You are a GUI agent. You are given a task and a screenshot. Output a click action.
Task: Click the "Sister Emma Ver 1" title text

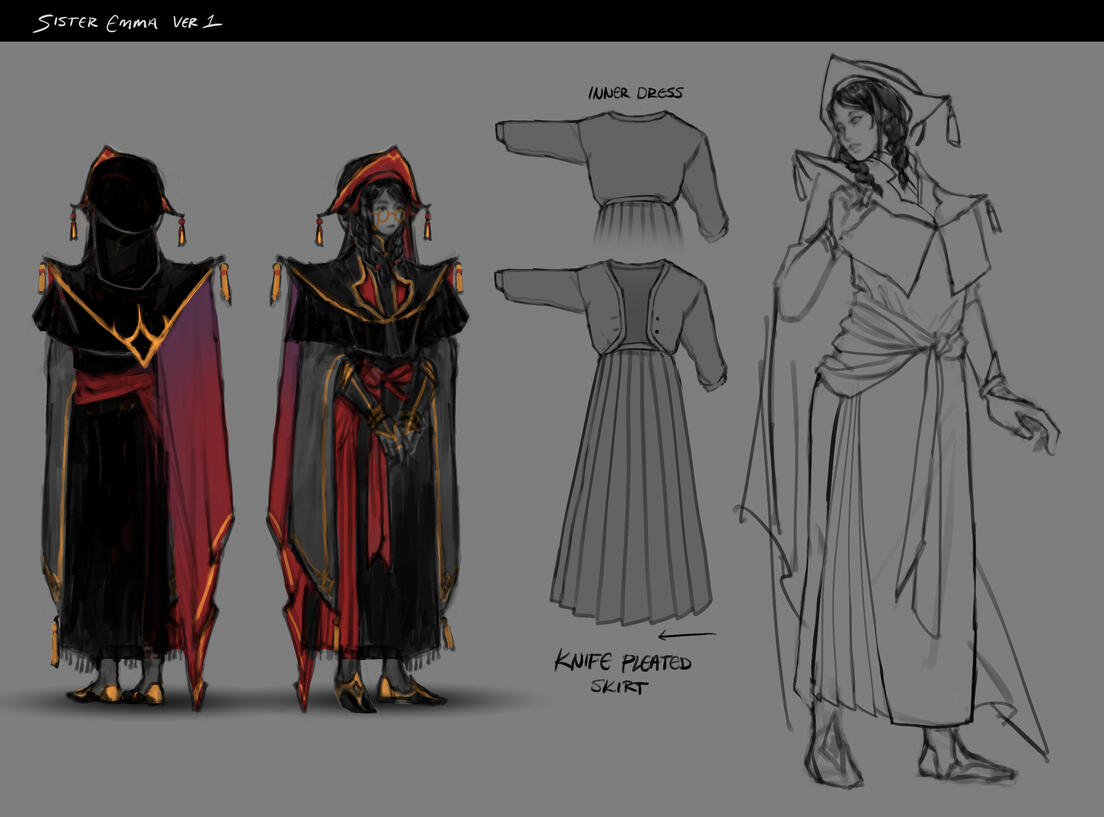tap(127, 22)
